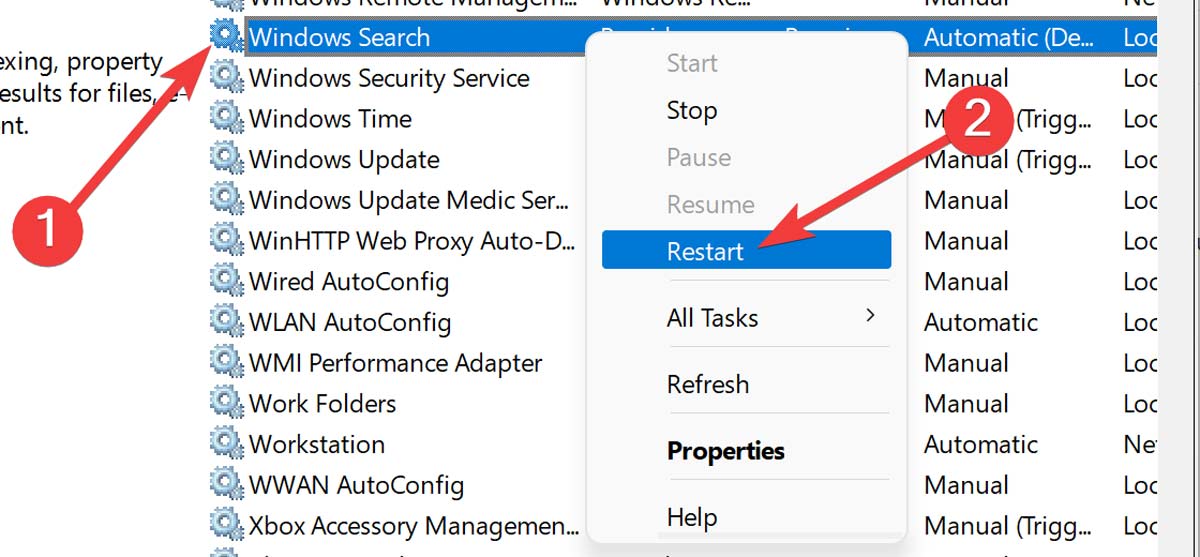Image resolution: width=1200 pixels, height=557 pixels.
Task: Click the gear icon beside Windows Search
Action: pos(227,37)
